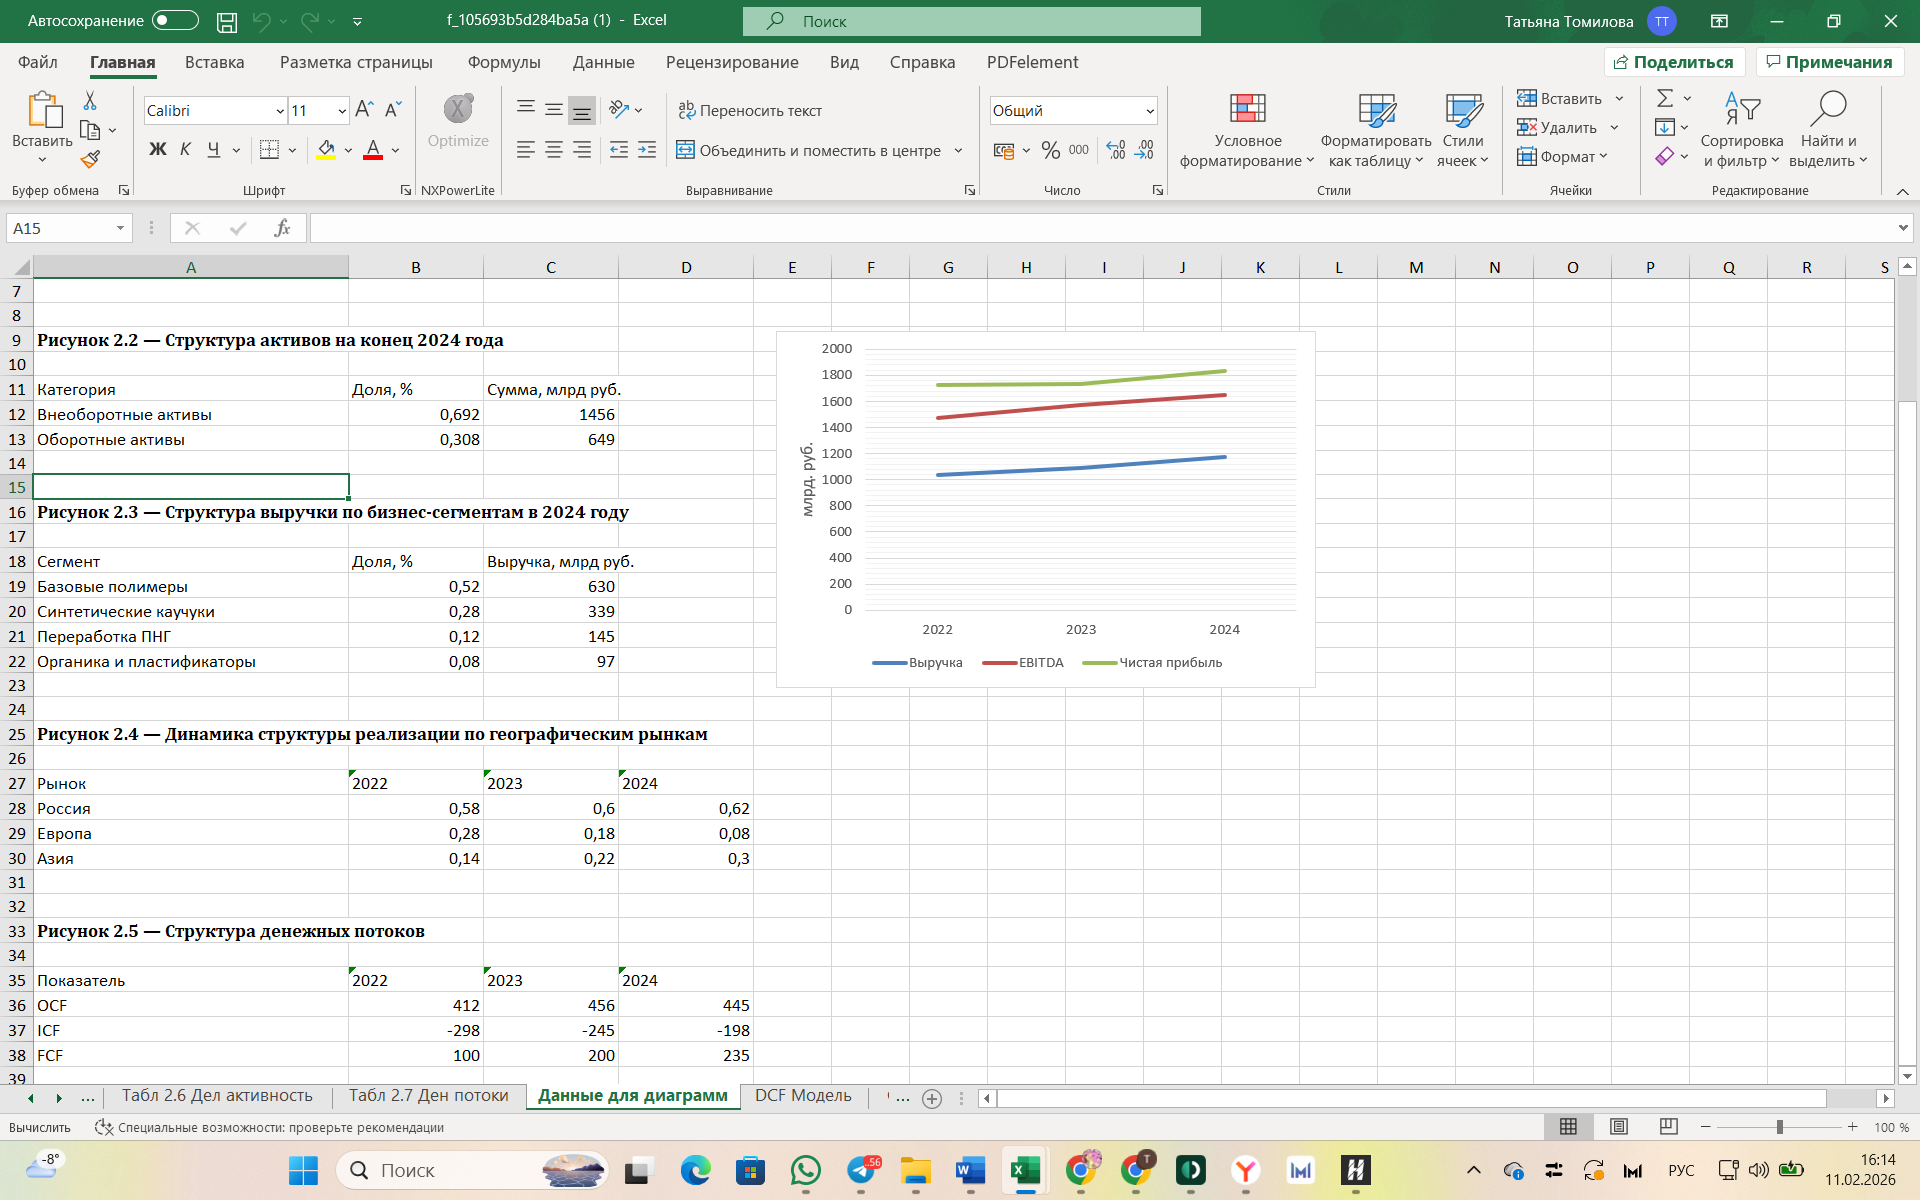Click the Increase decimal icon
Screen dimensions: 1920x1200
click(1116, 150)
